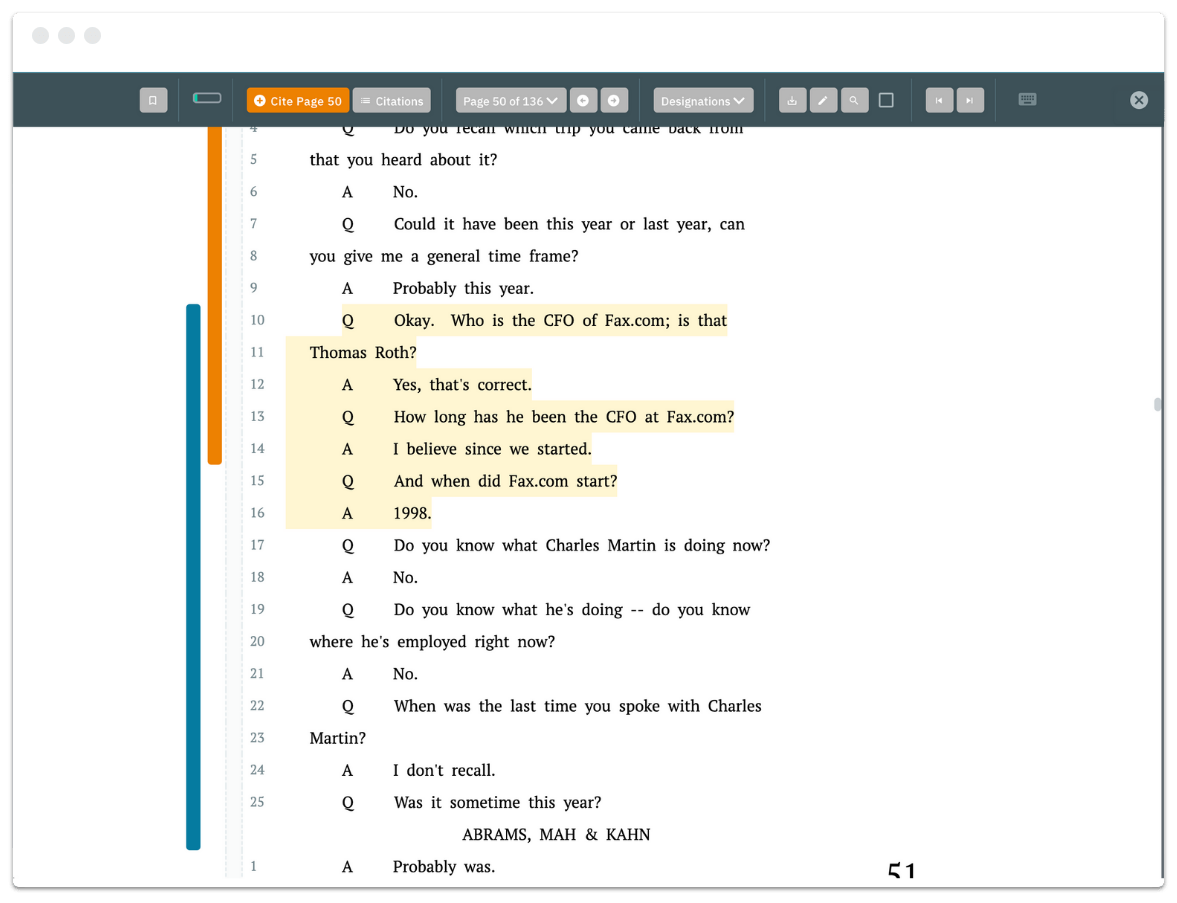
Task: Go forward one page using the right arrow
Action: point(614,100)
